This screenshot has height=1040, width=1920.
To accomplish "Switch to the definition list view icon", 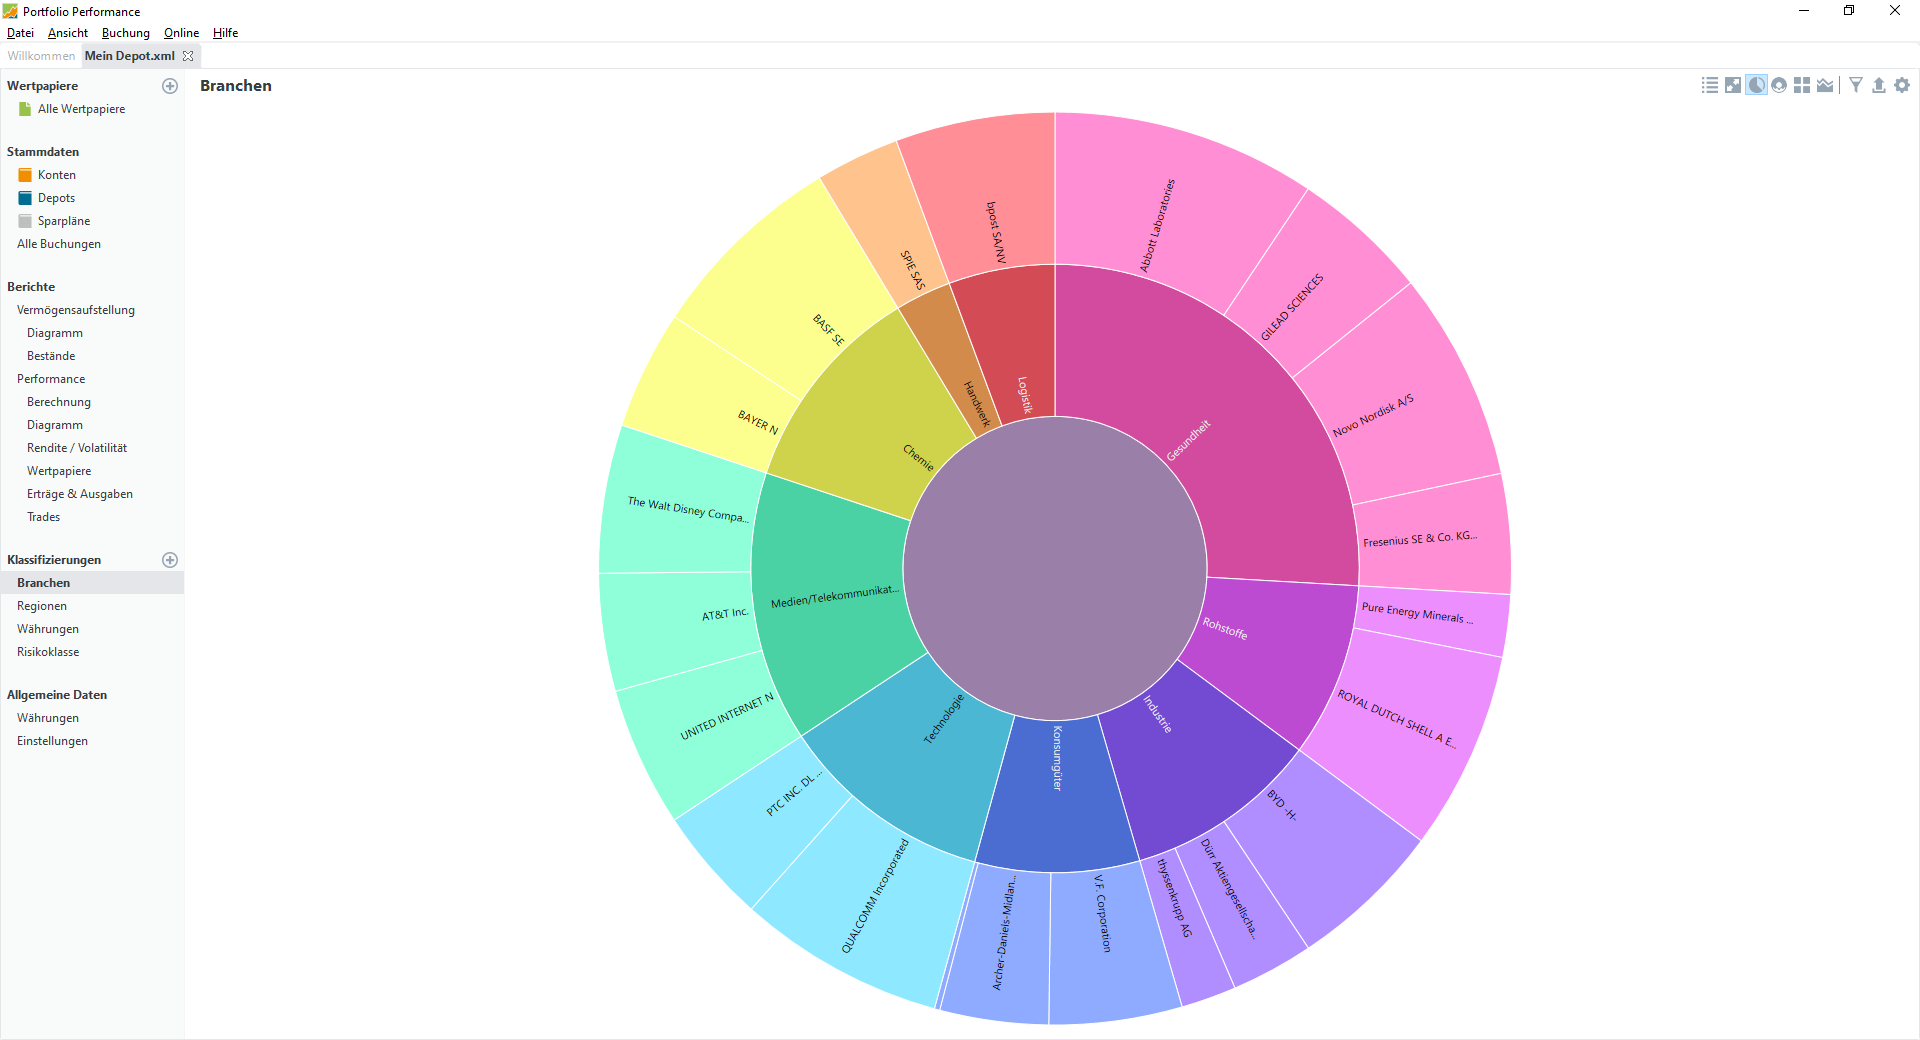I will click(x=1710, y=86).
